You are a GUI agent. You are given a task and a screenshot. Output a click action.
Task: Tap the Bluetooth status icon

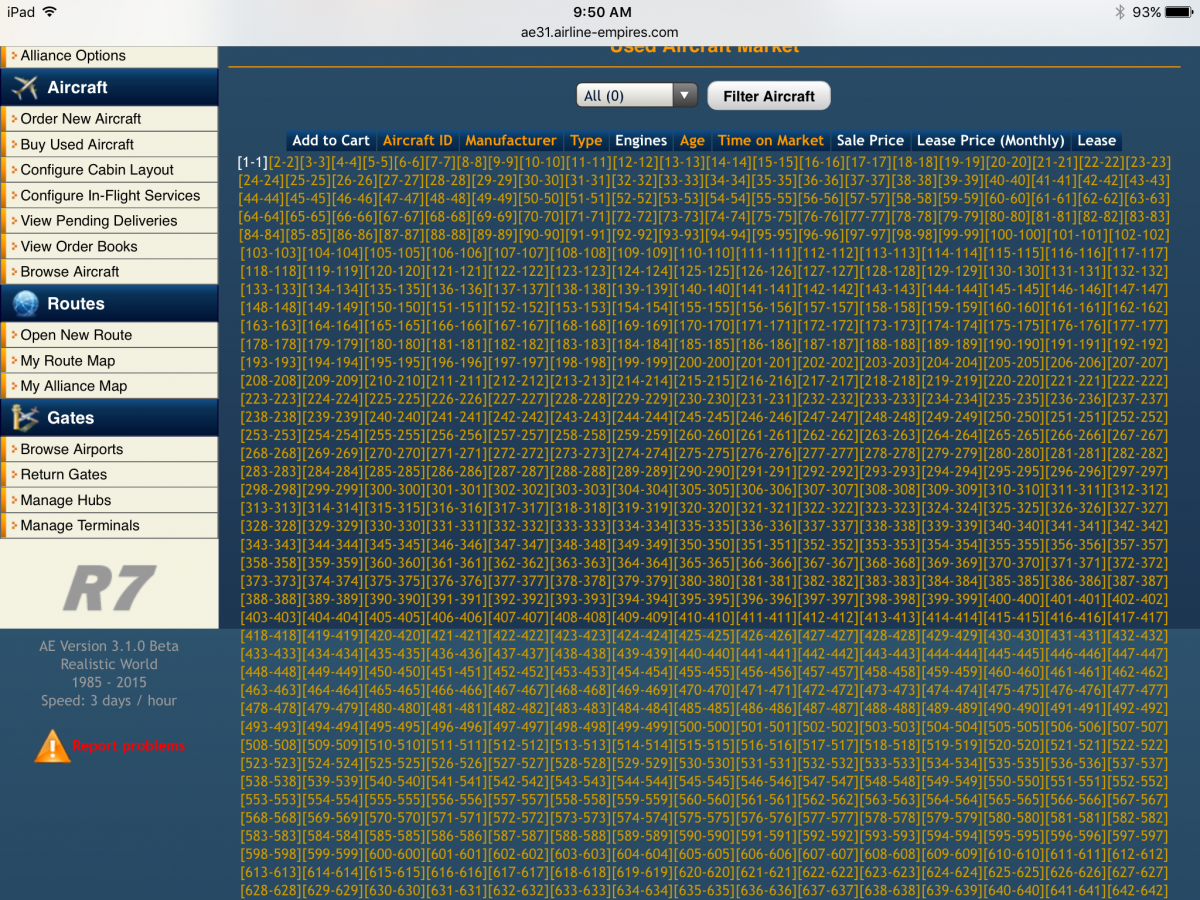(1120, 12)
